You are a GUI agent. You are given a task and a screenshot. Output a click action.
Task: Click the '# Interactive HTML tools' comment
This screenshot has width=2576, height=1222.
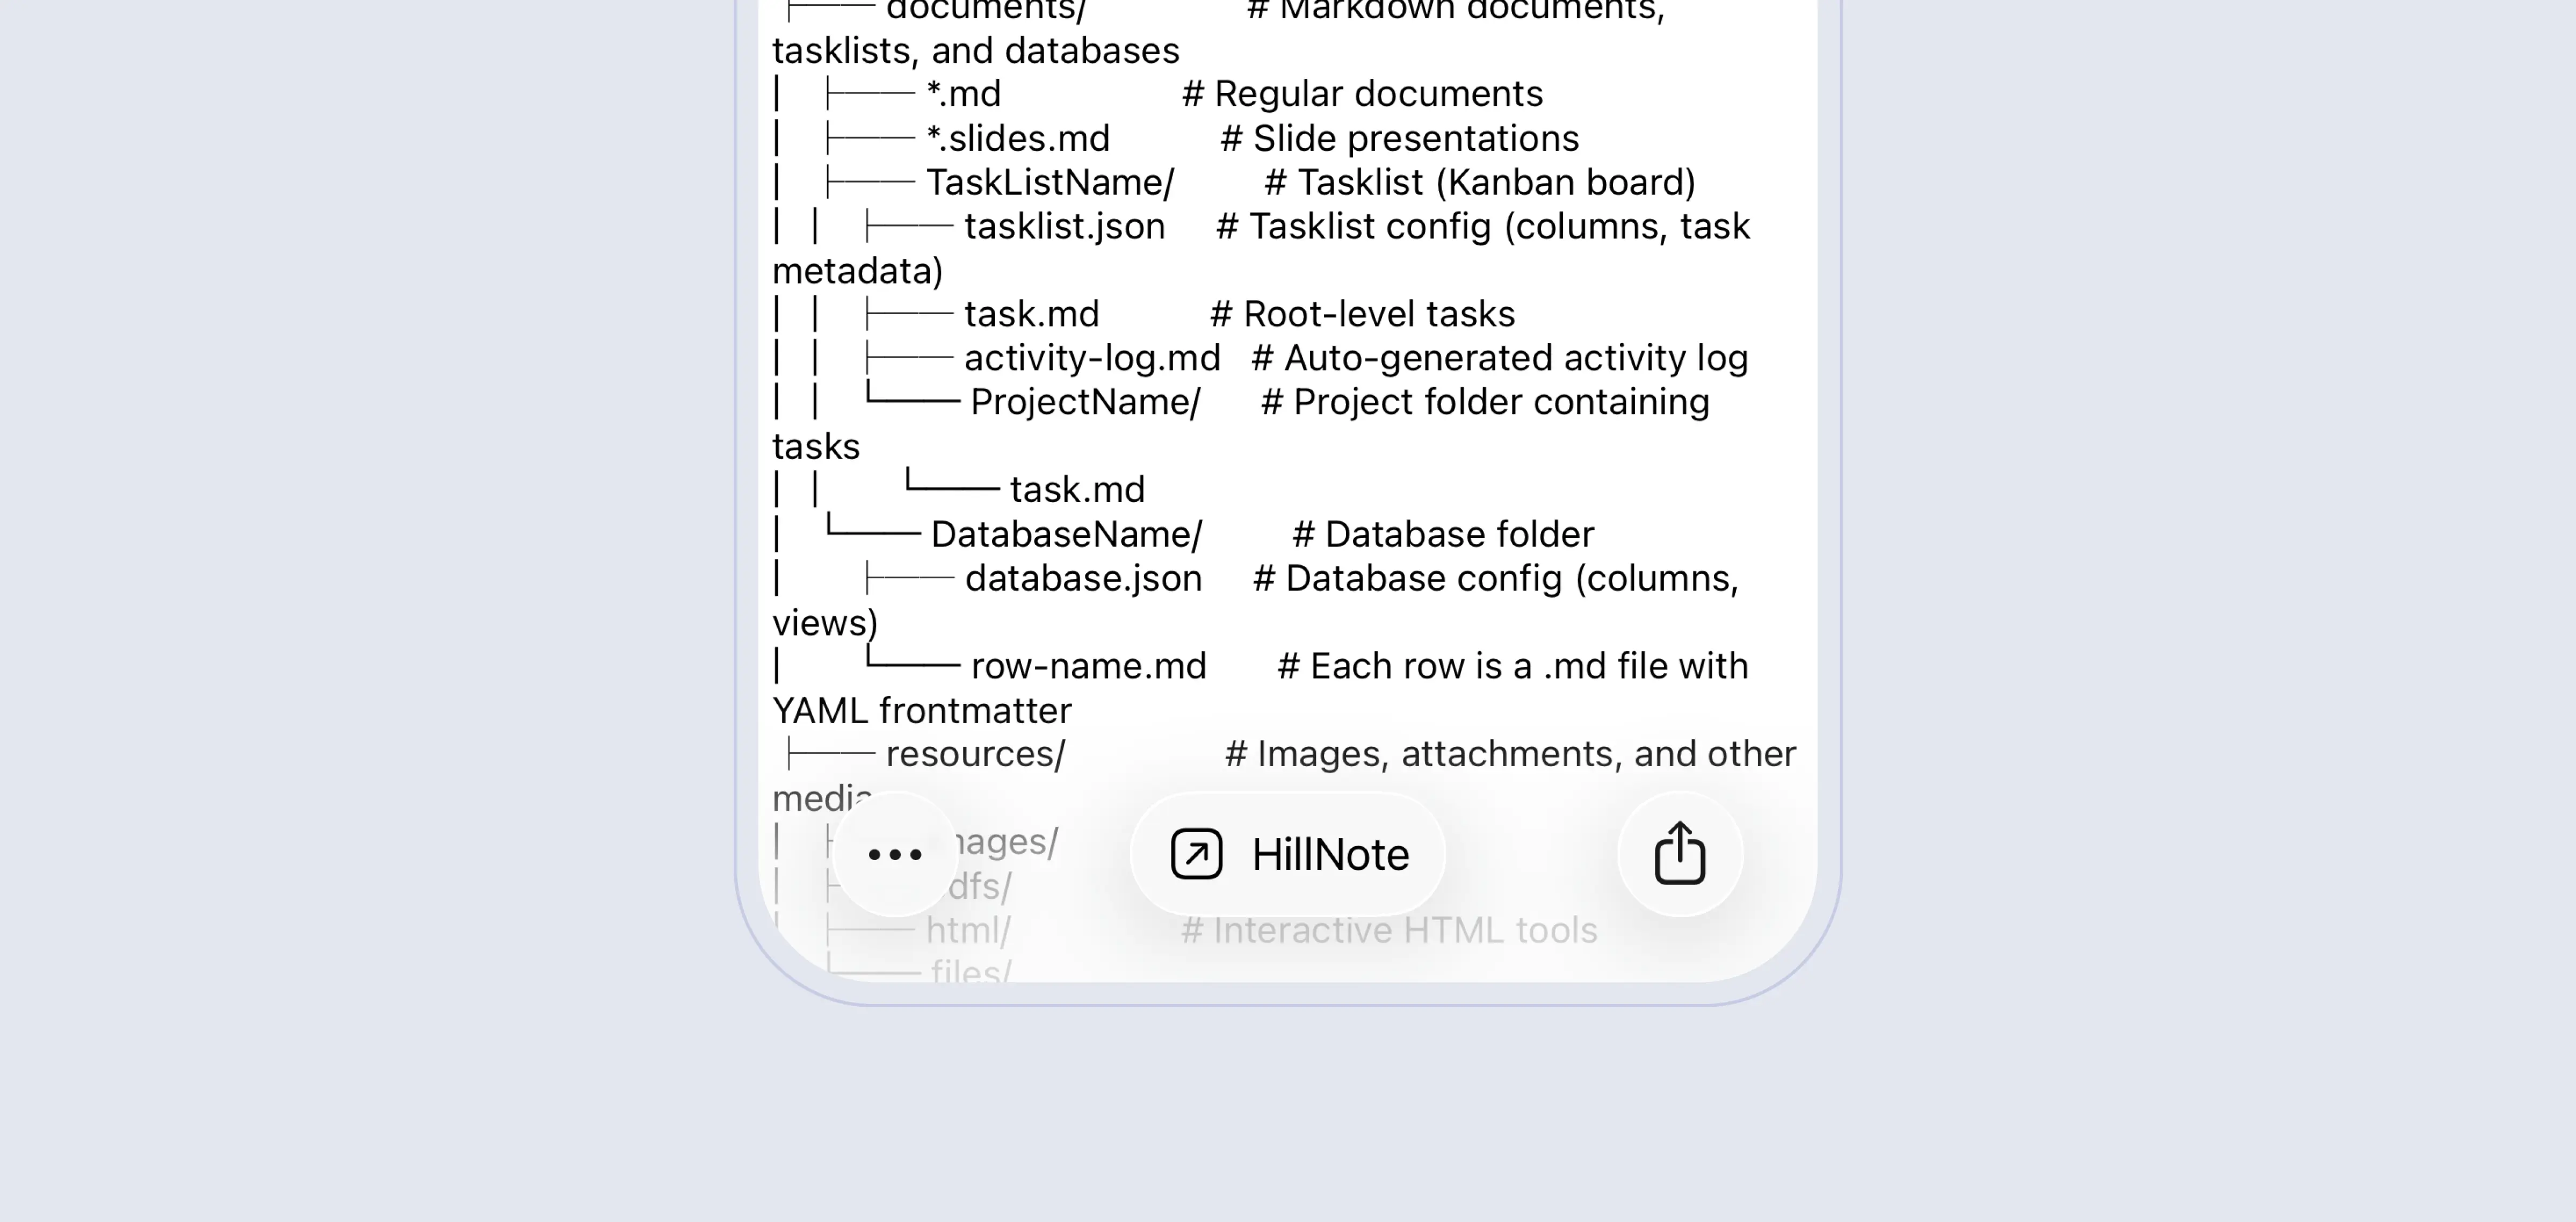click(1389, 930)
